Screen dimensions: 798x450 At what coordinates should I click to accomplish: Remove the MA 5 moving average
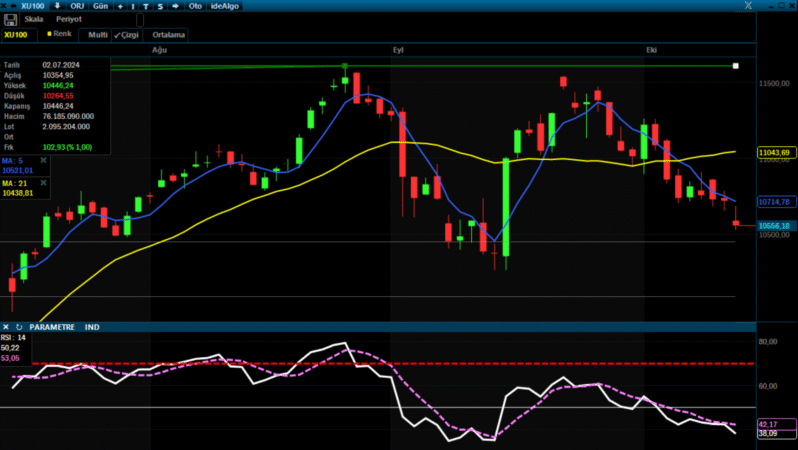43,160
